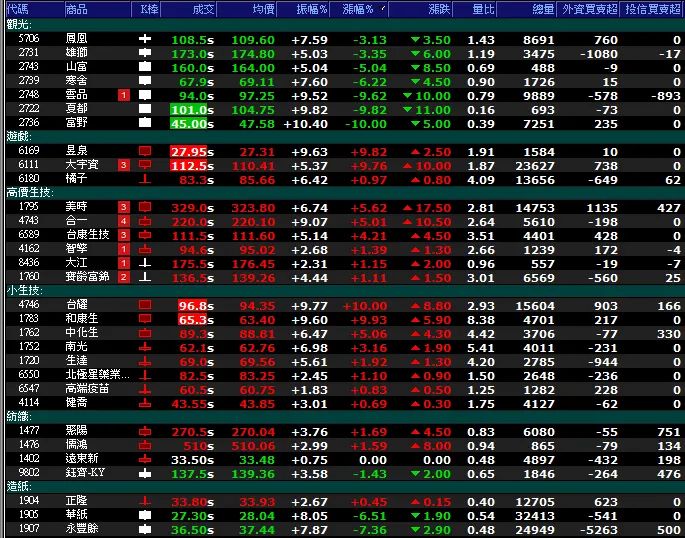Select stock name 永豐餘
The image size is (685, 538).
[x=82, y=528]
